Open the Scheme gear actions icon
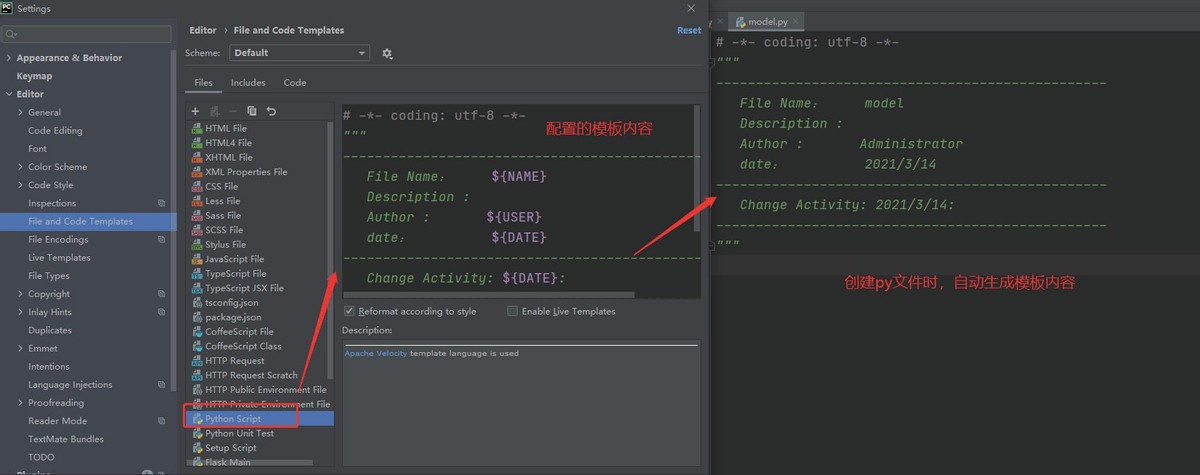 pos(387,53)
